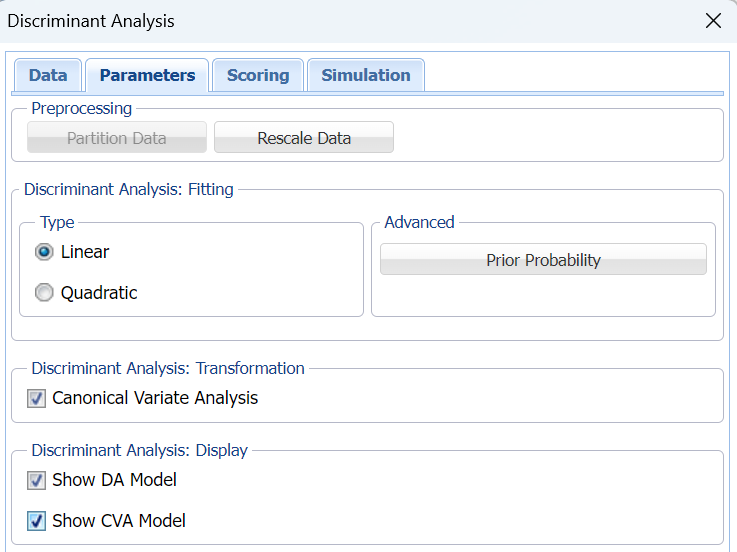Toggle Canonical Variate Analysis checkbox
The image size is (737, 552).
pyautogui.click(x=37, y=398)
